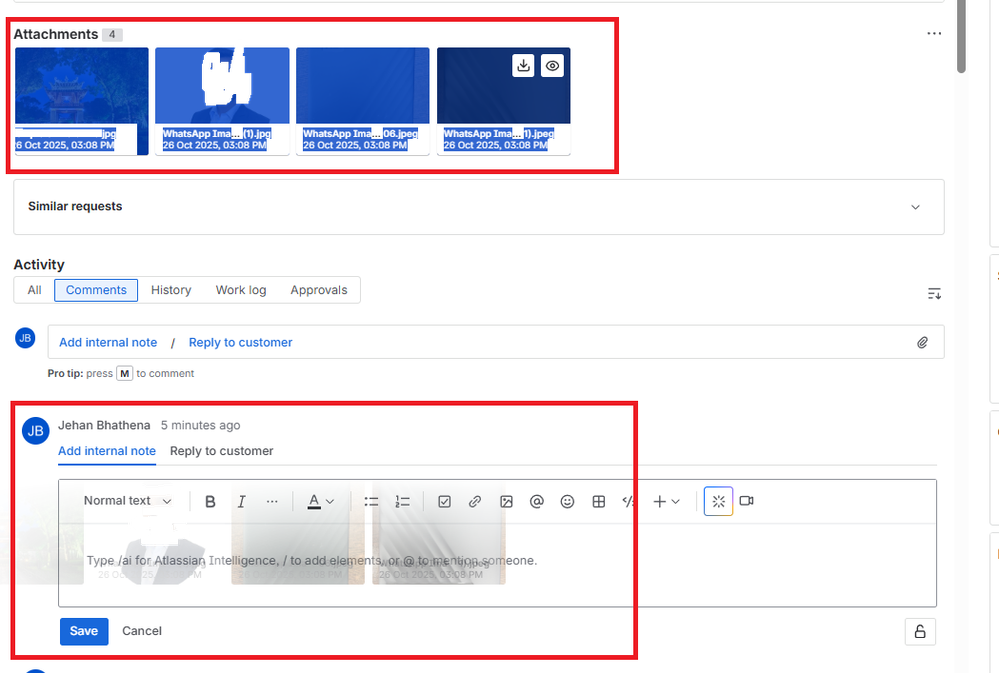Click into the comment text area

[x=497, y=564]
